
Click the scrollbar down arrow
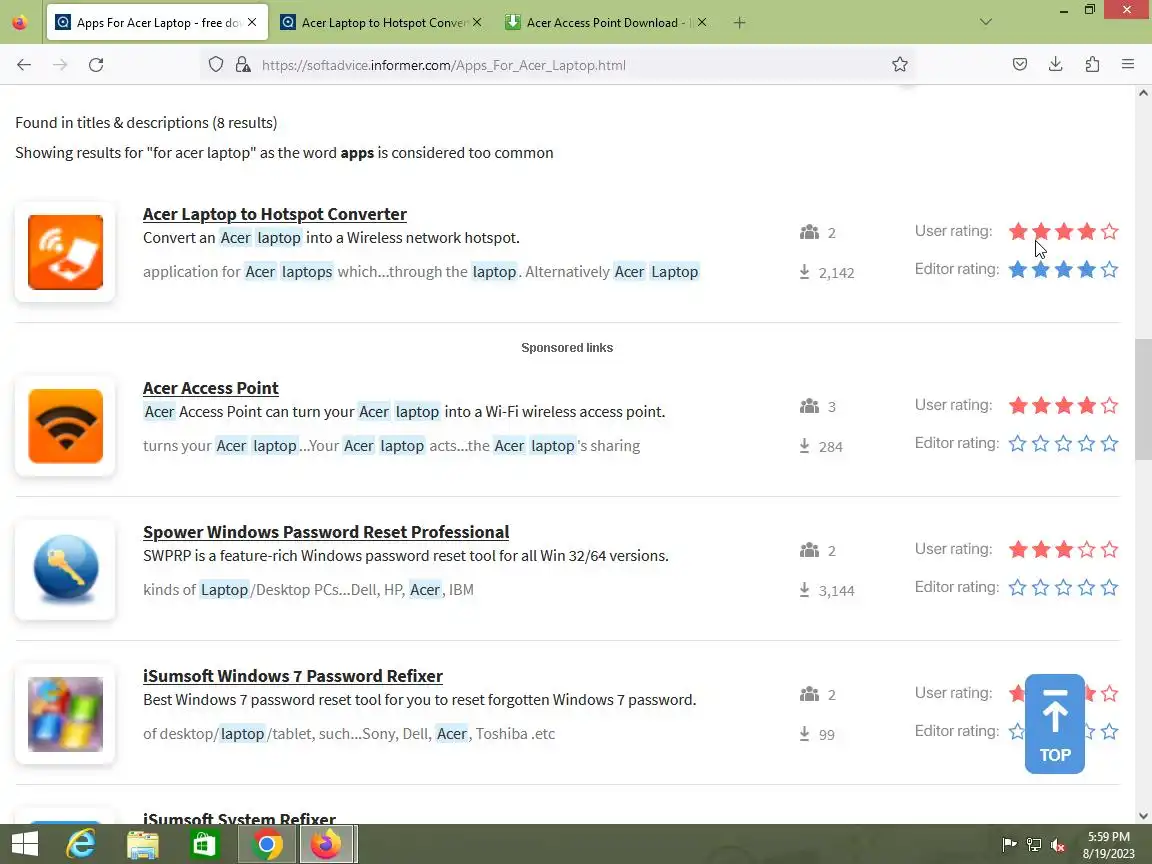coord(1142,816)
